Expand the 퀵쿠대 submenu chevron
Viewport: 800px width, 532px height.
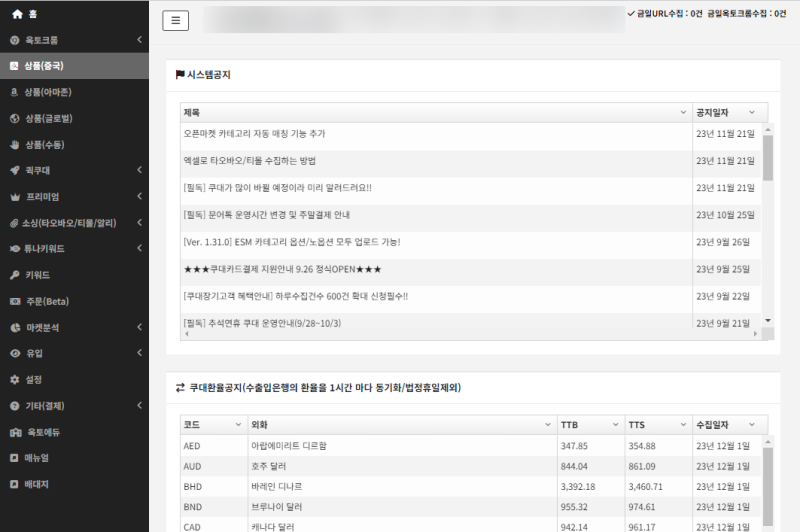click(139, 170)
